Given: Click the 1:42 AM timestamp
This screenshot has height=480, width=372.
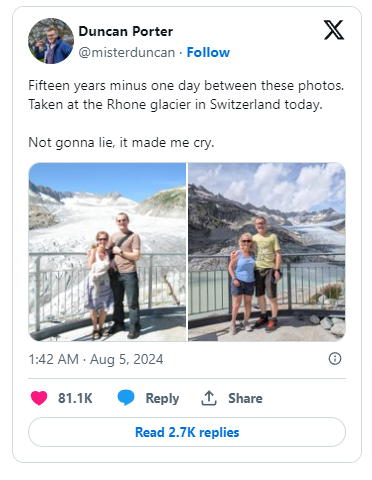Looking at the screenshot, I should [54, 359].
